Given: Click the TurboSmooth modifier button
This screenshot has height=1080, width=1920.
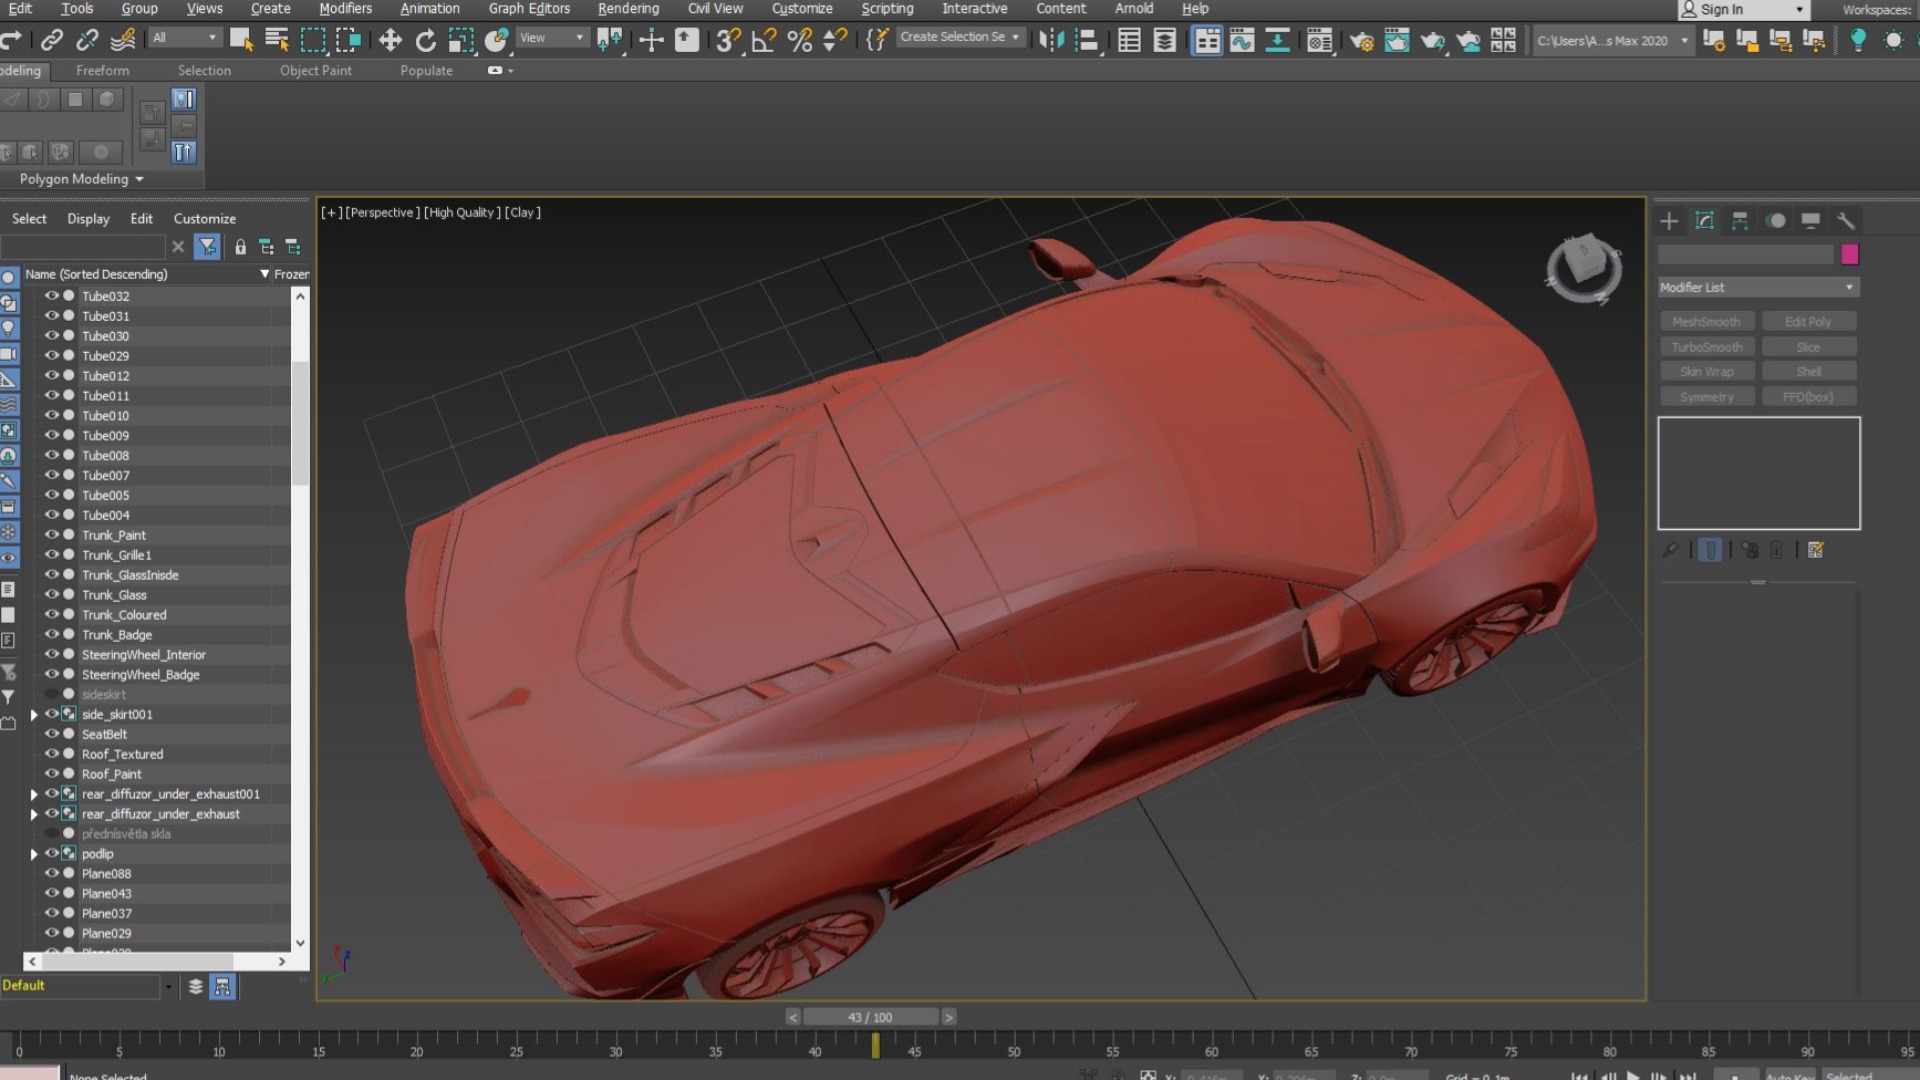Looking at the screenshot, I should [x=1707, y=347].
